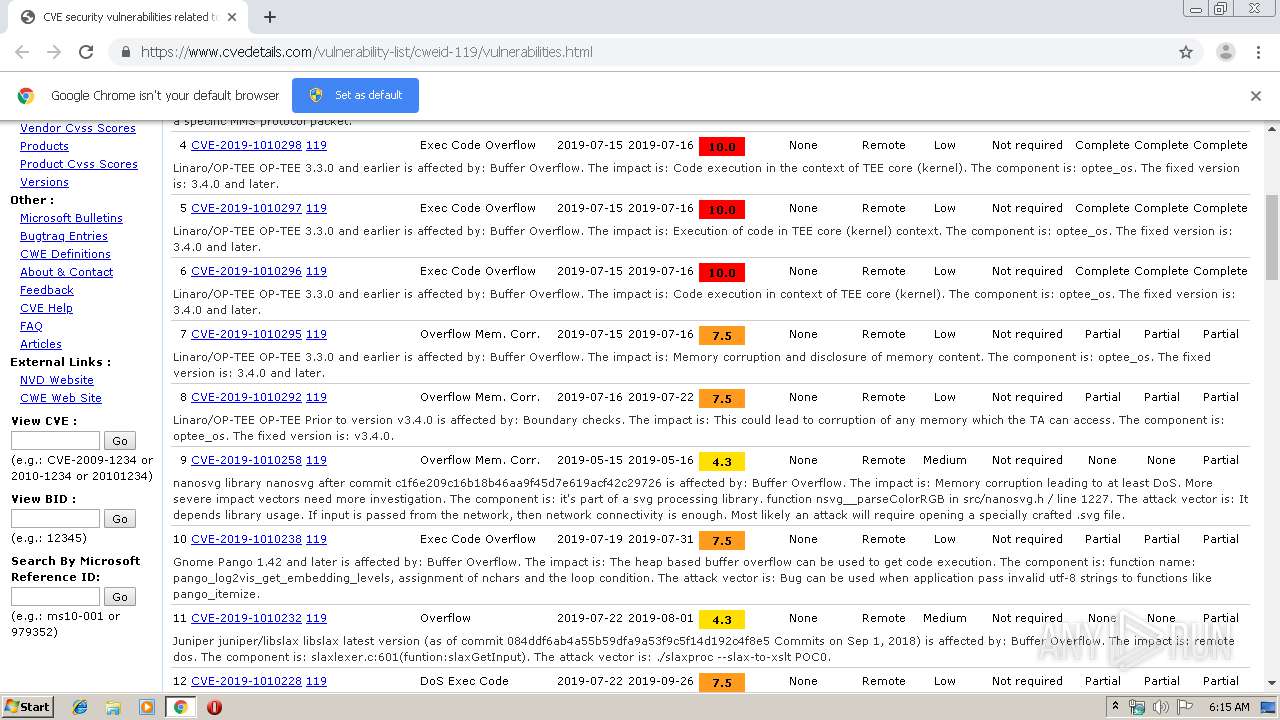Open Internet Explorer from the taskbar
1280x720 pixels.
(x=79, y=707)
